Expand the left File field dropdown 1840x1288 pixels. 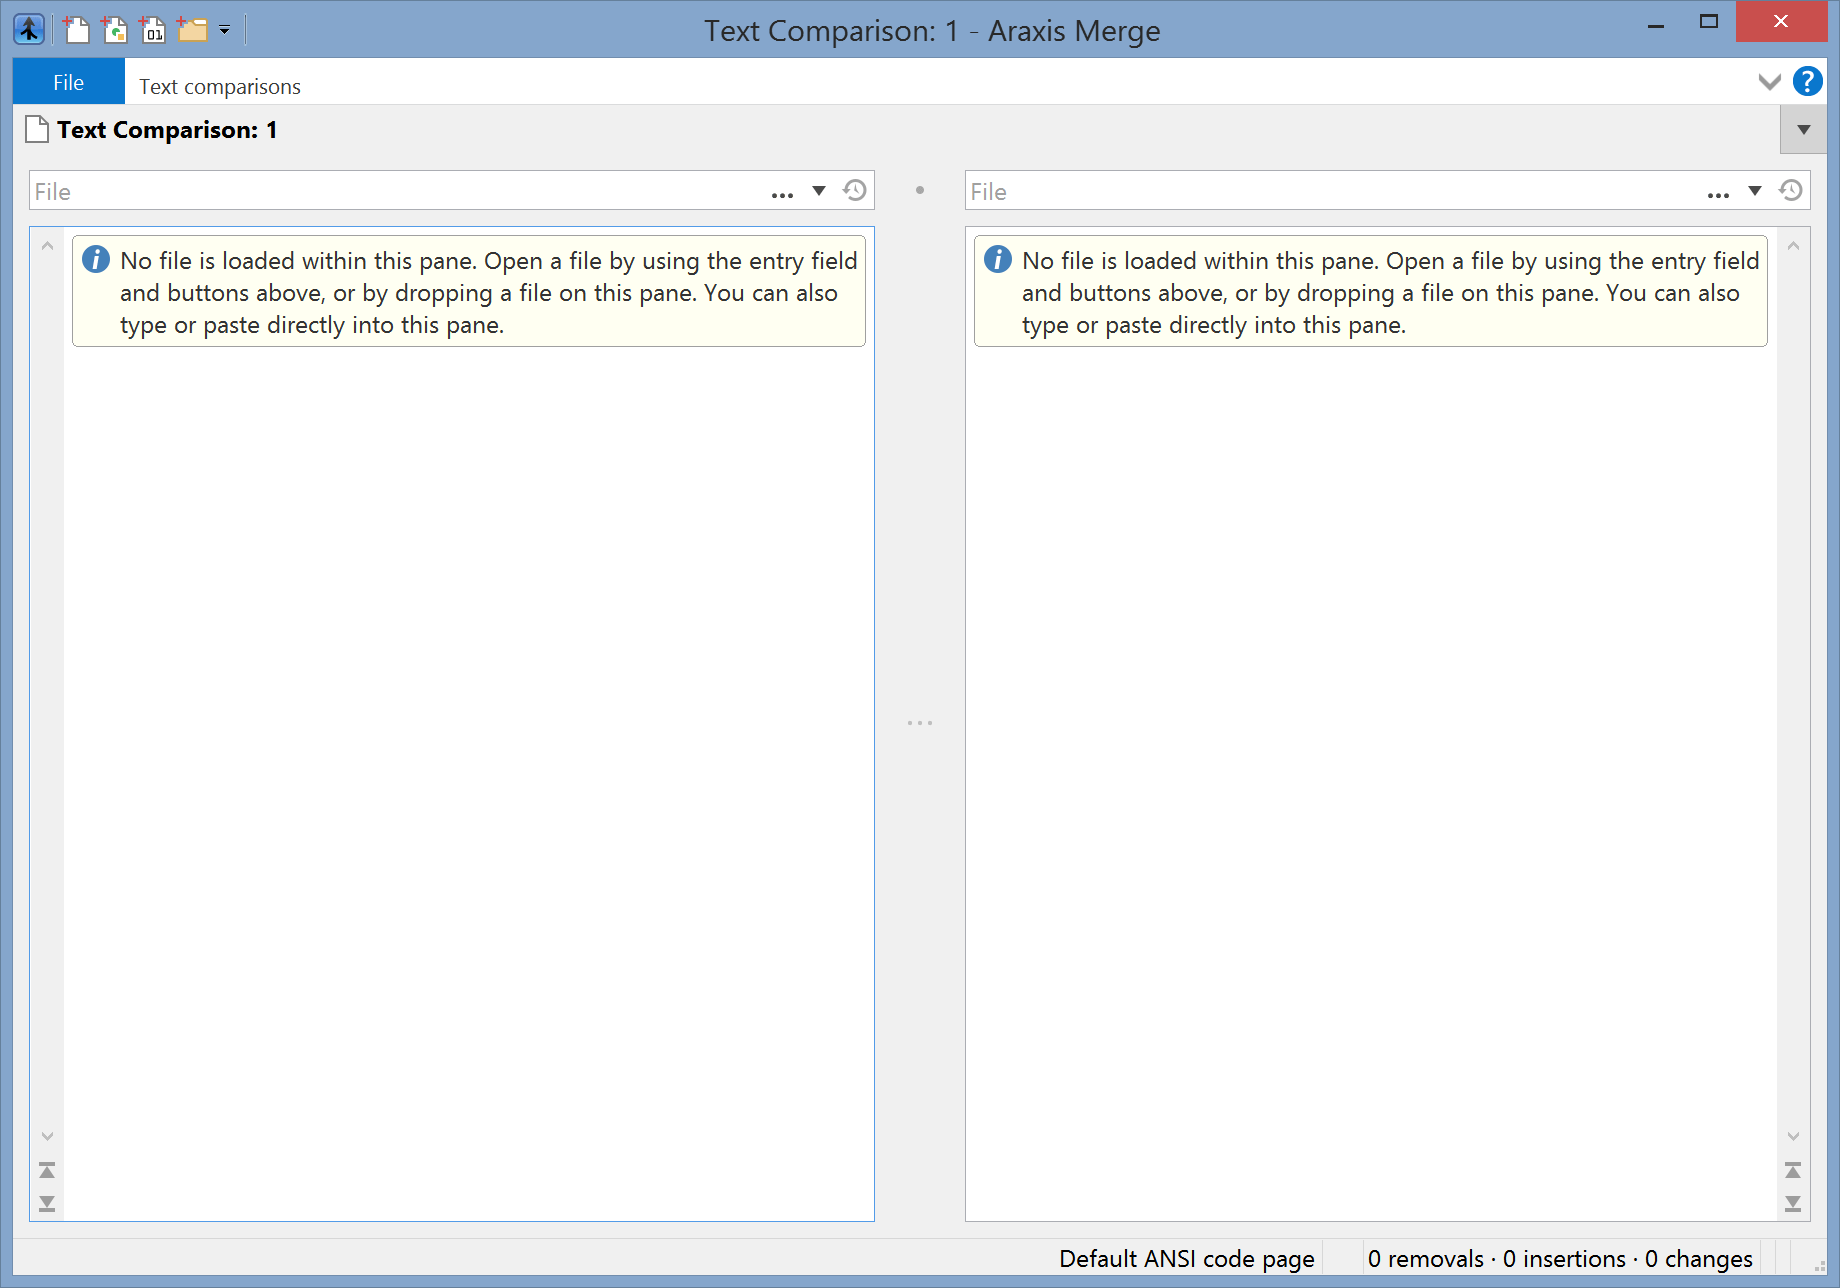(x=819, y=191)
